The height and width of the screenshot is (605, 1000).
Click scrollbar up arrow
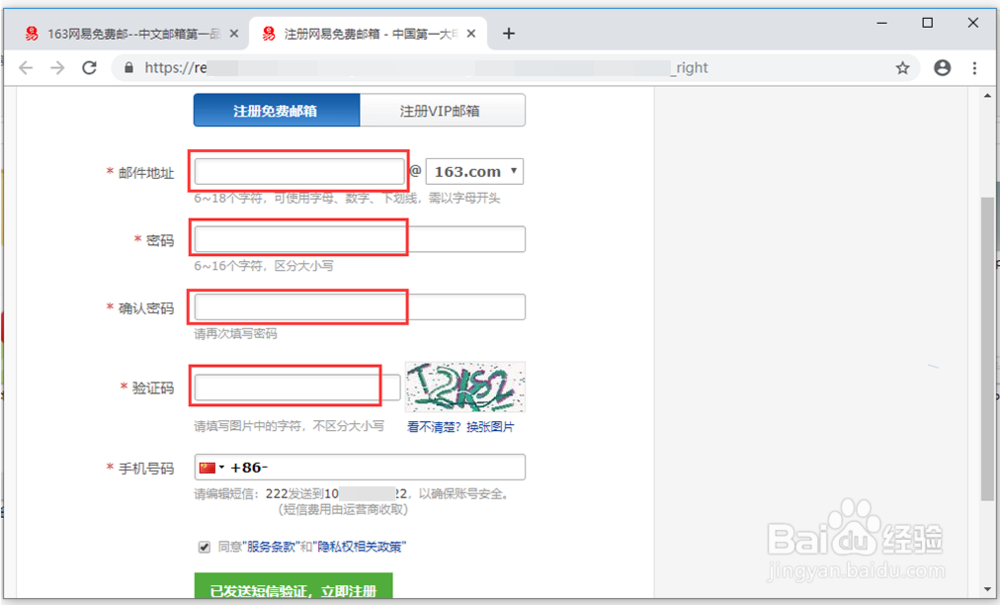pyautogui.click(x=987, y=96)
